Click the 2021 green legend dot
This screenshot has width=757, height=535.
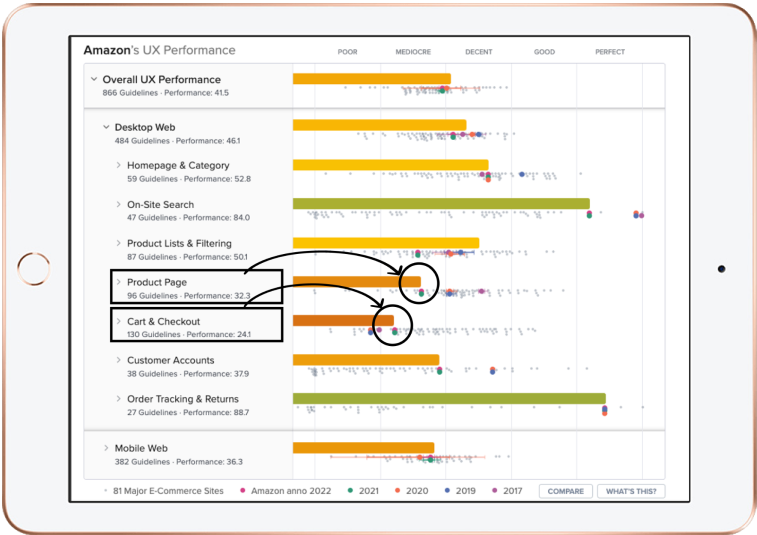pyautogui.click(x=350, y=491)
